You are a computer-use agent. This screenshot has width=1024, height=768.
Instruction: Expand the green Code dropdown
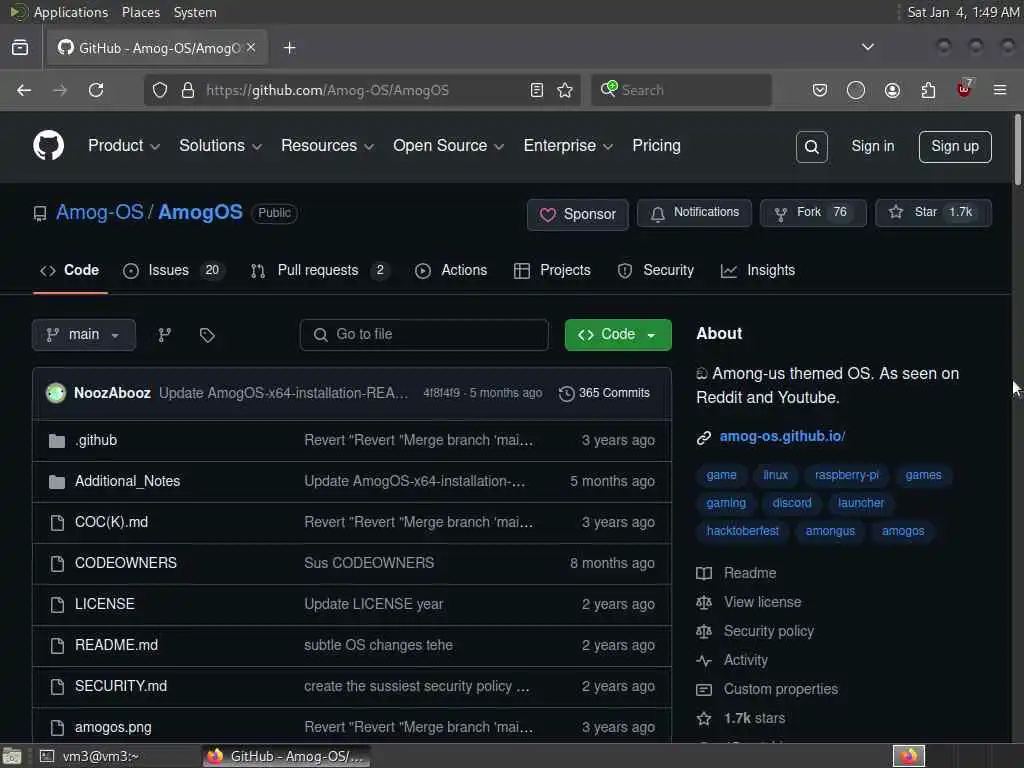pyautogui.click(x=618, y=335)
